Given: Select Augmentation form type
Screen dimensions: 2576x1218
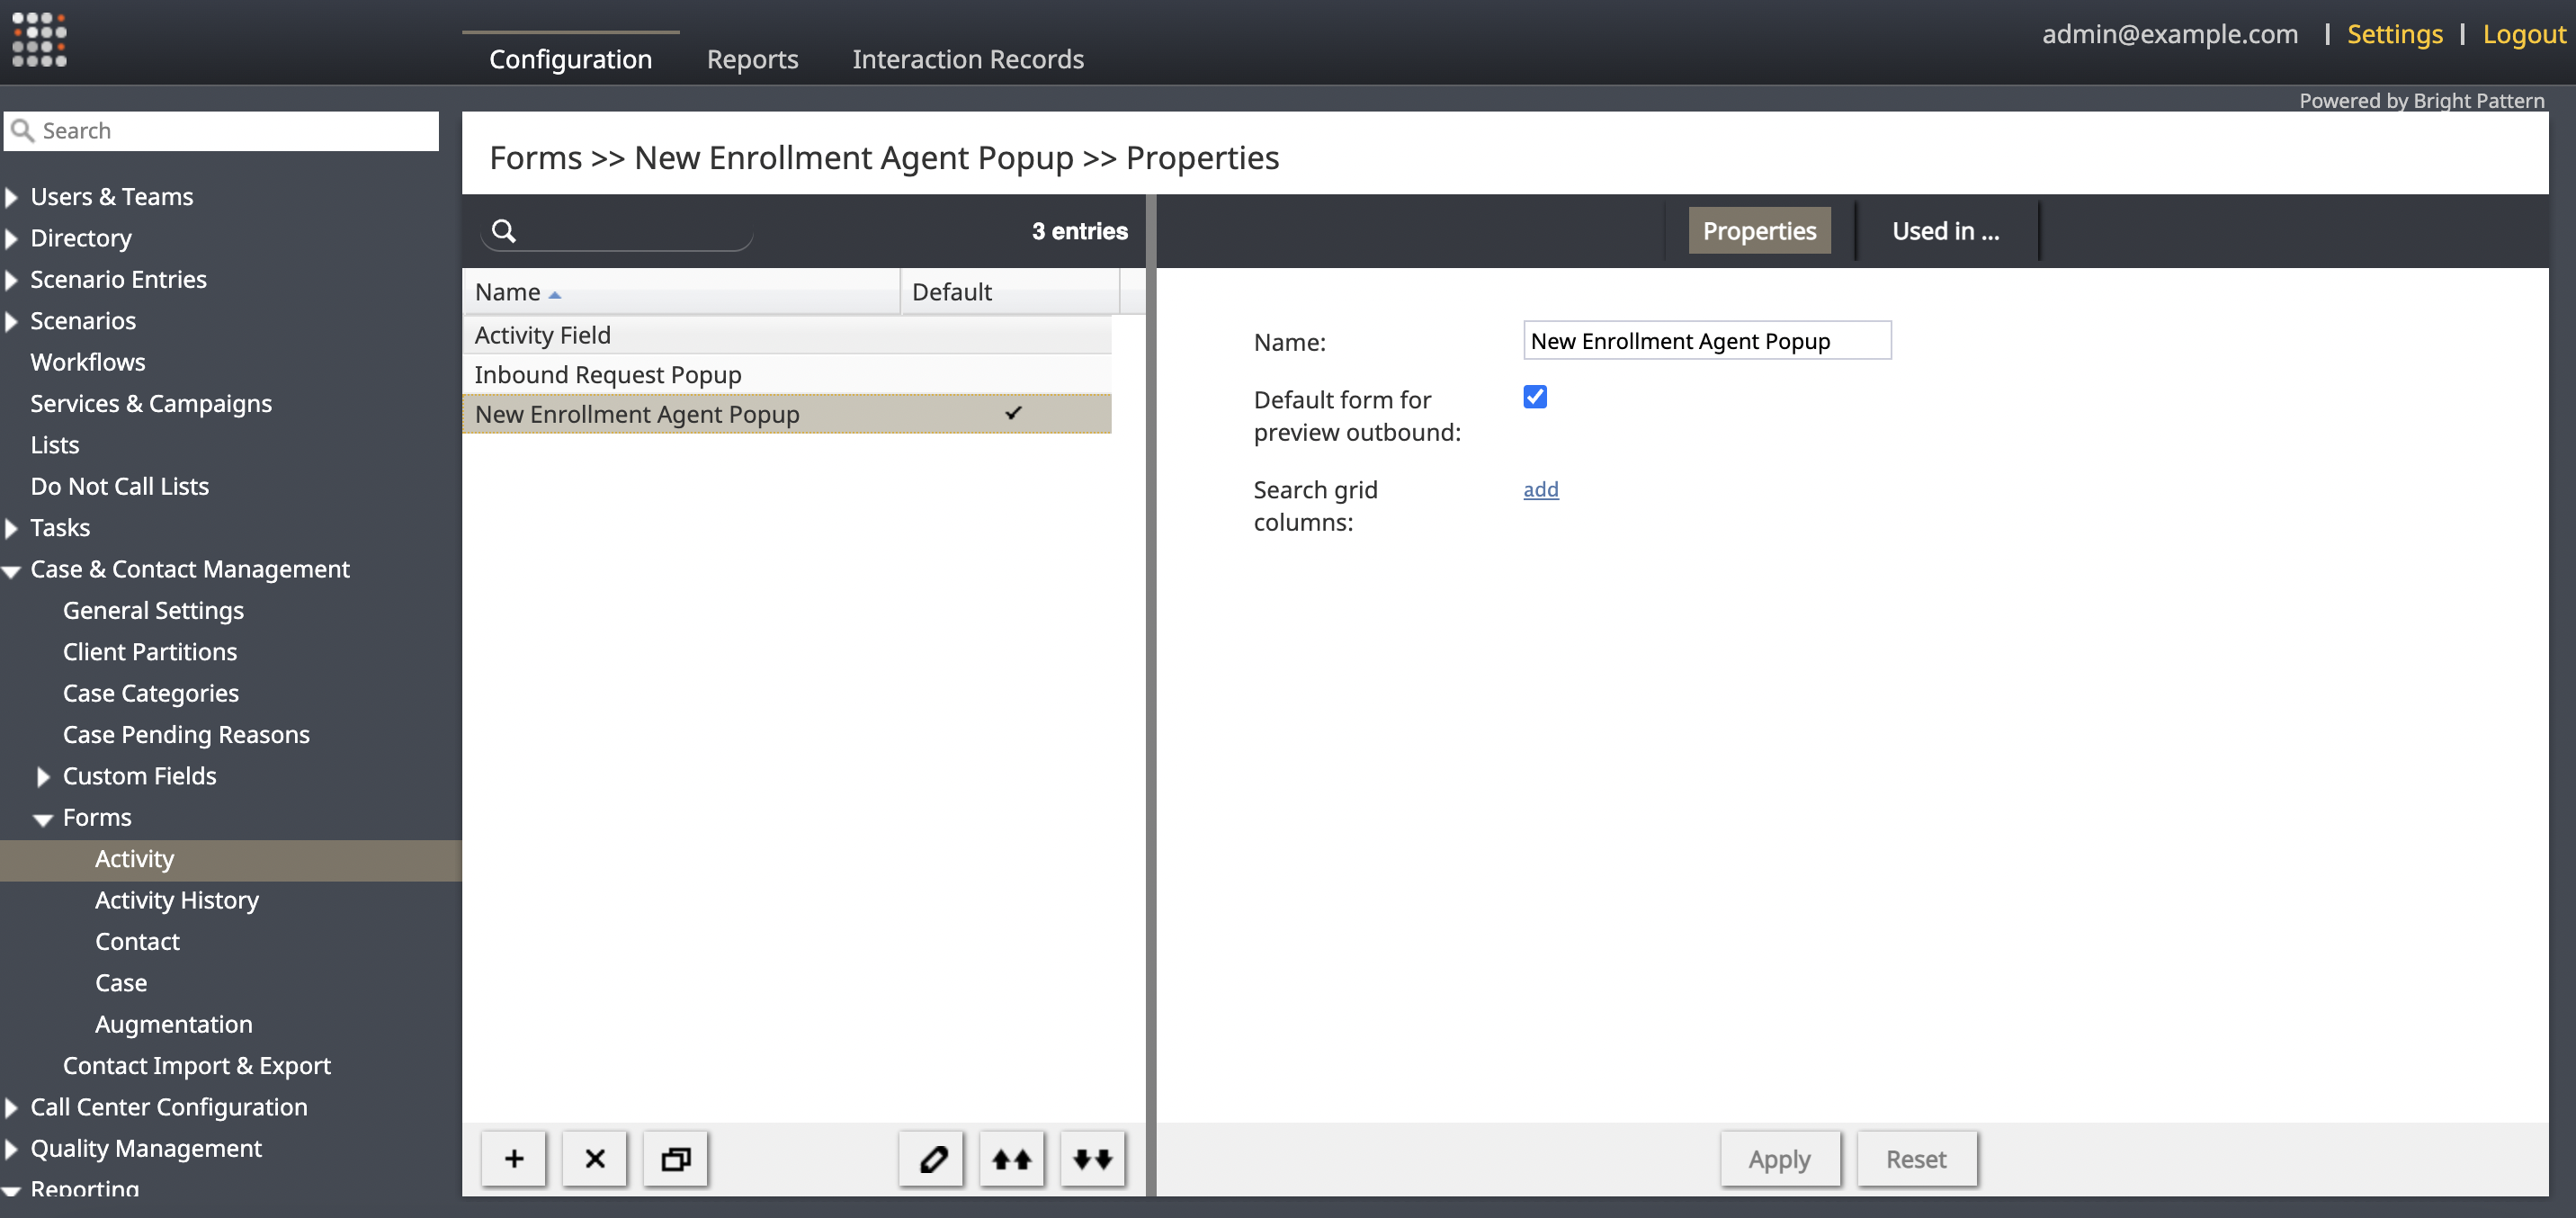Looking at the screenshot, I should click(174, 1025).
